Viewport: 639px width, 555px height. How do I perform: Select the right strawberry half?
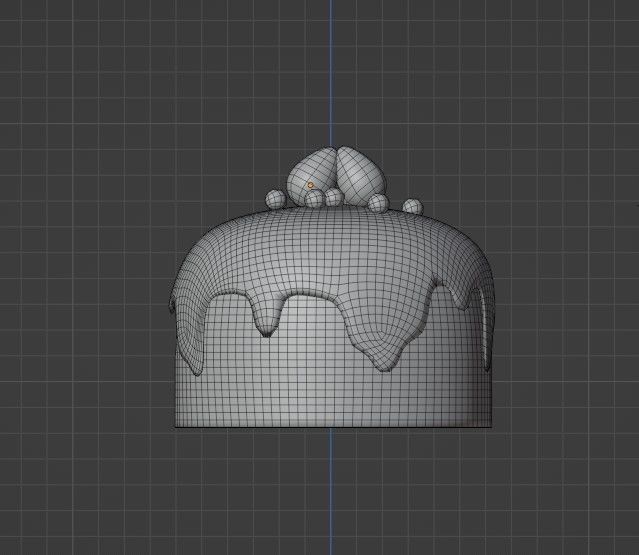pyautogui.click(x=361, y=175)
